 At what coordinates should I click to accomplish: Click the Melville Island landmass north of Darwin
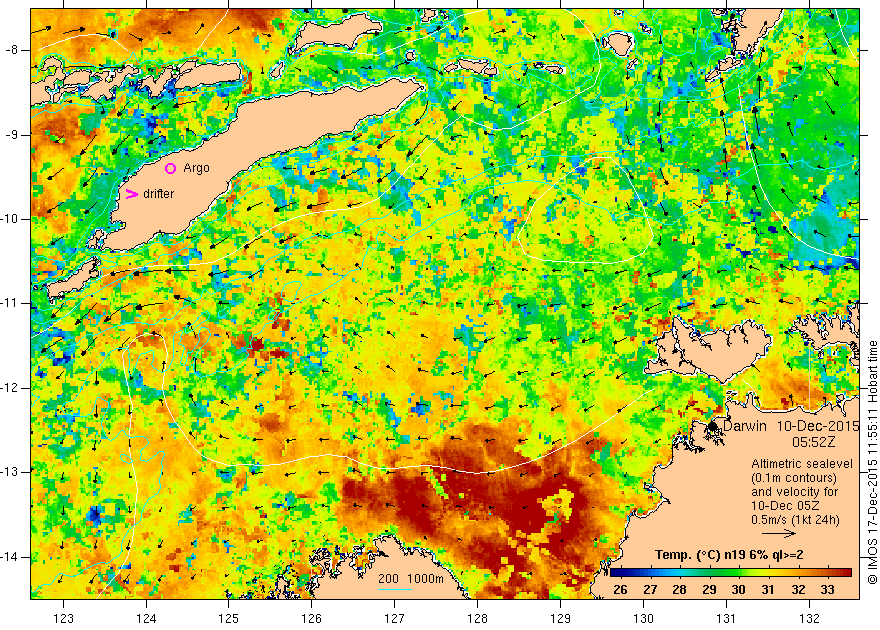coord(708,349)
